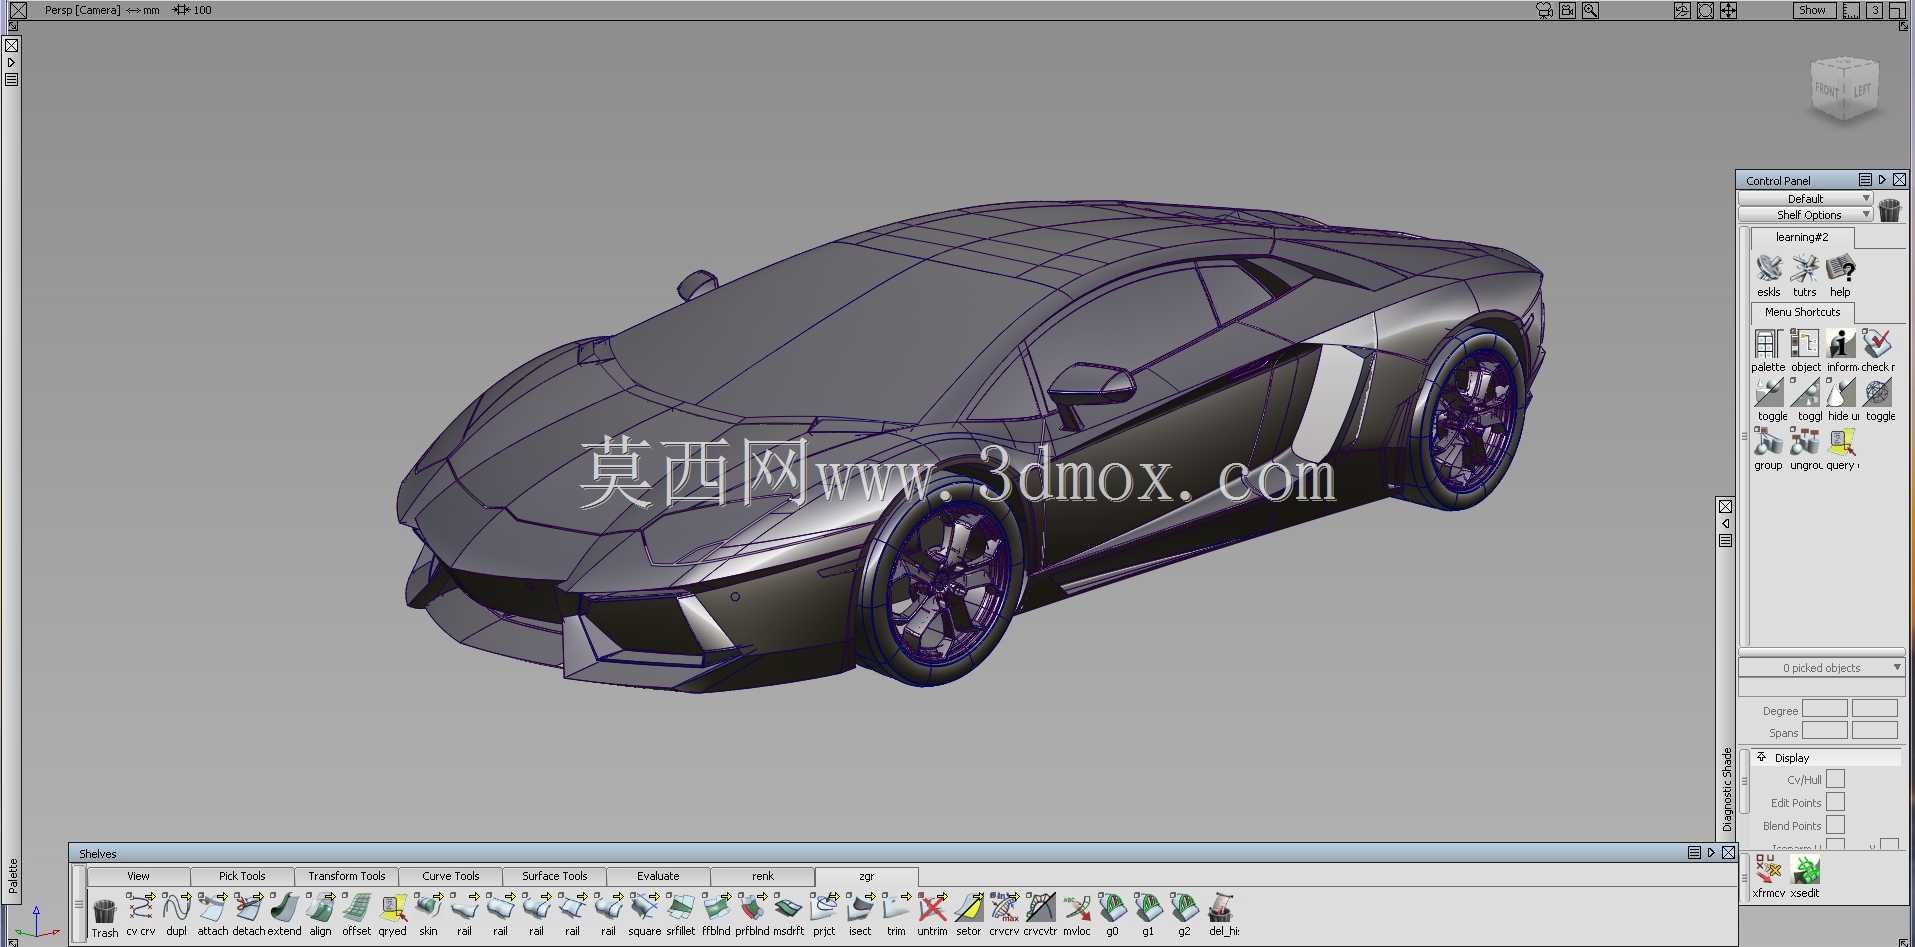
Task: Select the dupl curve tool
Action: pyautogui.click(x=176, y=908)
